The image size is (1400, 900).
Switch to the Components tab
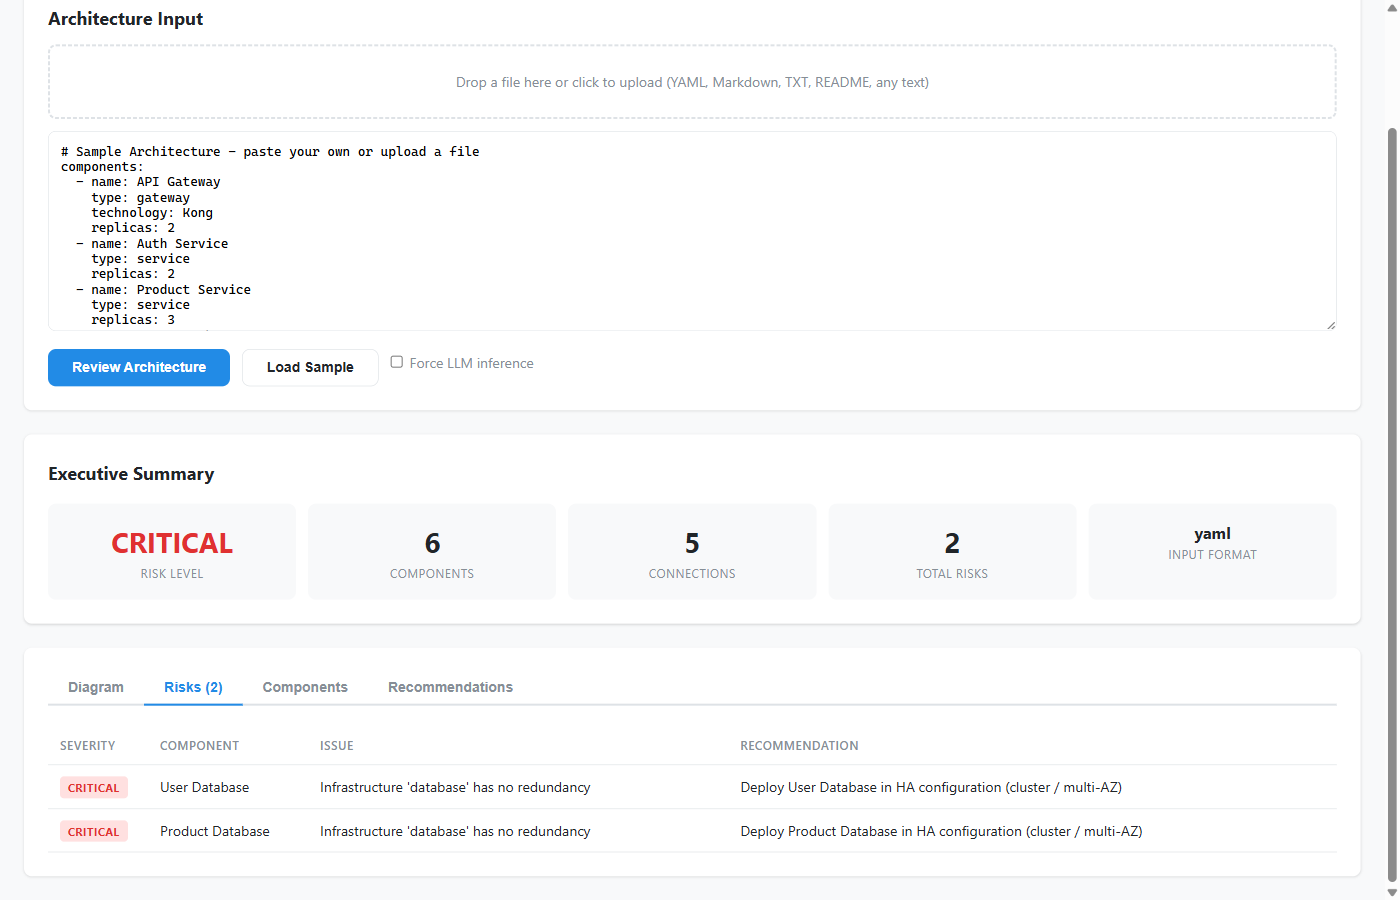click(x=305, y=687)
